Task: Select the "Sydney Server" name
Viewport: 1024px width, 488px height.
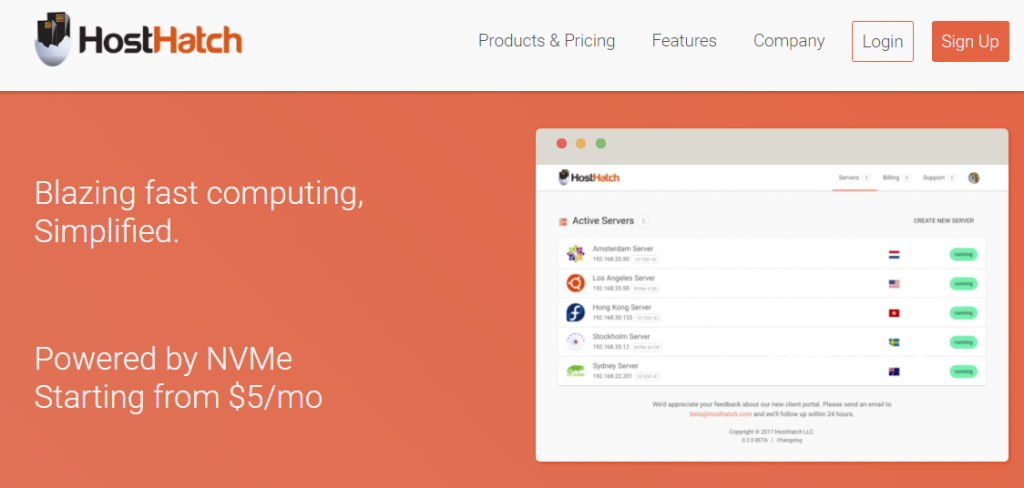Action: (x=615, y=366)
